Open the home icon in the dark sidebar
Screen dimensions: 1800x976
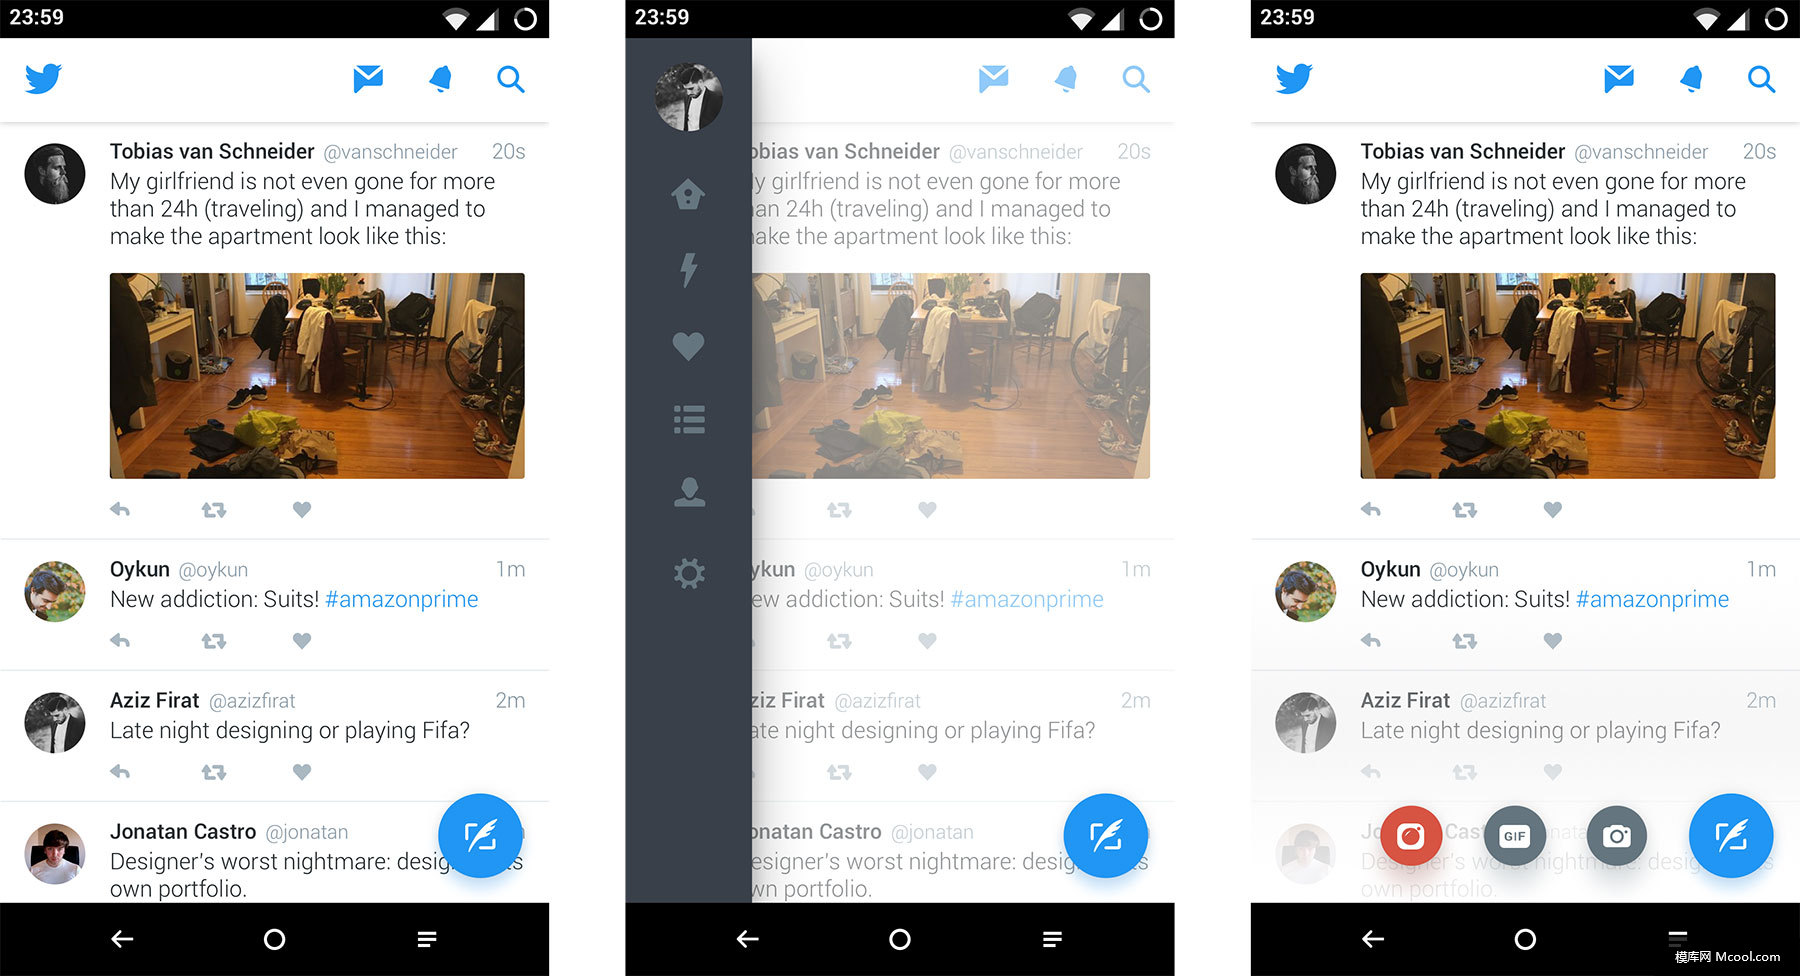point(688,194)
